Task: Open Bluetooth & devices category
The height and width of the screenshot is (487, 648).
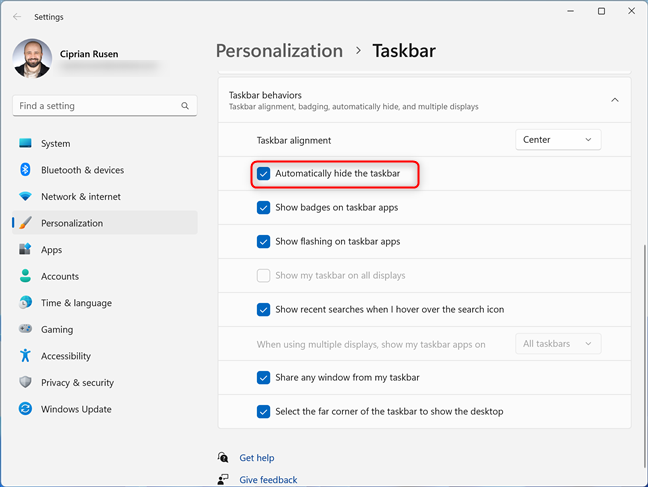Action: tap(105, 170)
